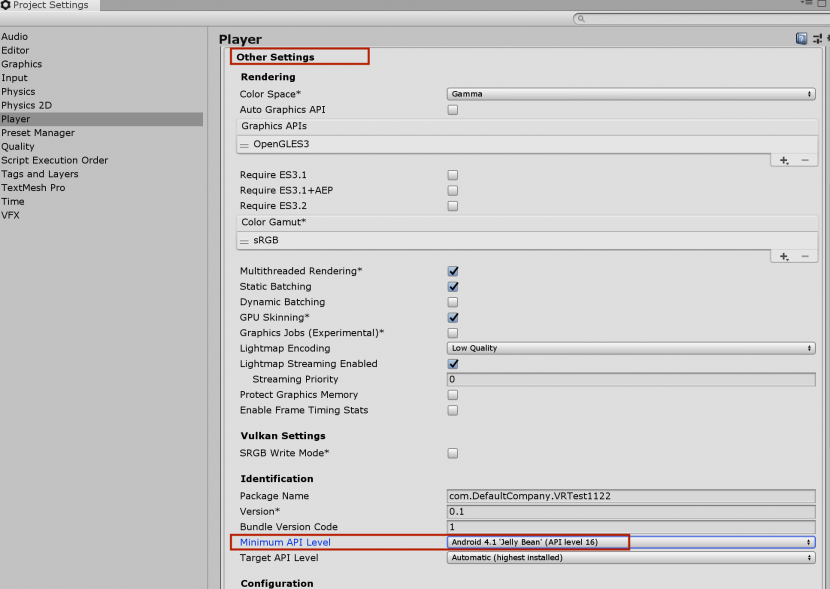Image resolution: width=830 pixels, height=589 pixels.
Task: Disable Multithreaded Rendering checkbox
Action: 453,271
